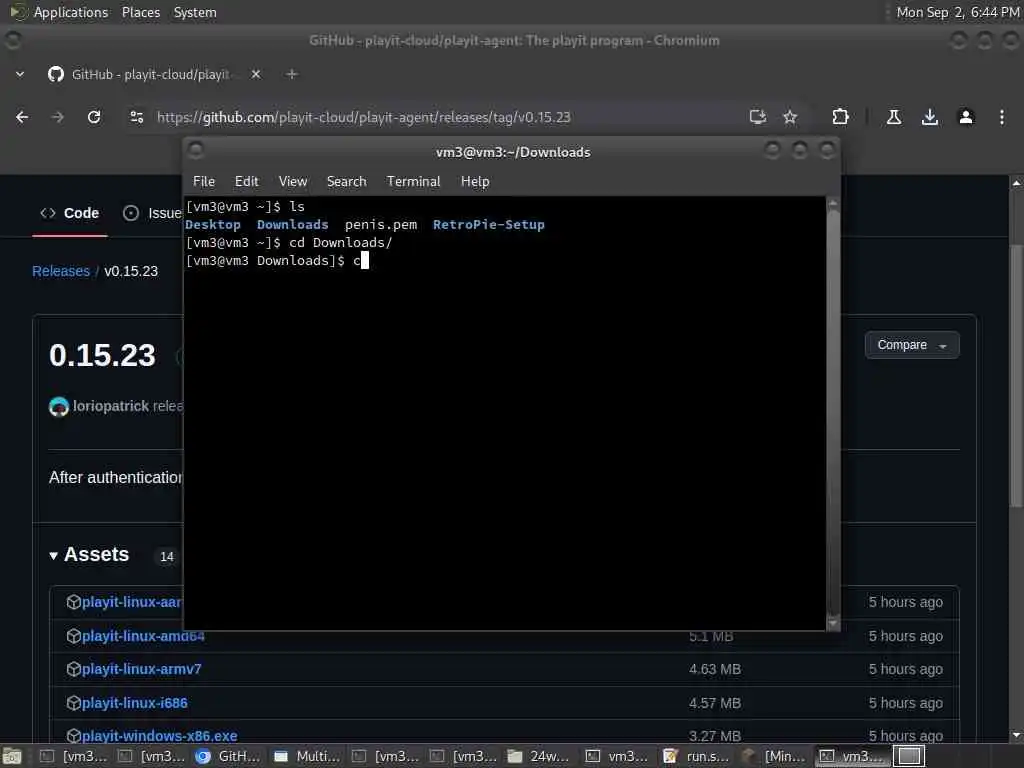Open loriopatrick user profile link

click(111, 406)
